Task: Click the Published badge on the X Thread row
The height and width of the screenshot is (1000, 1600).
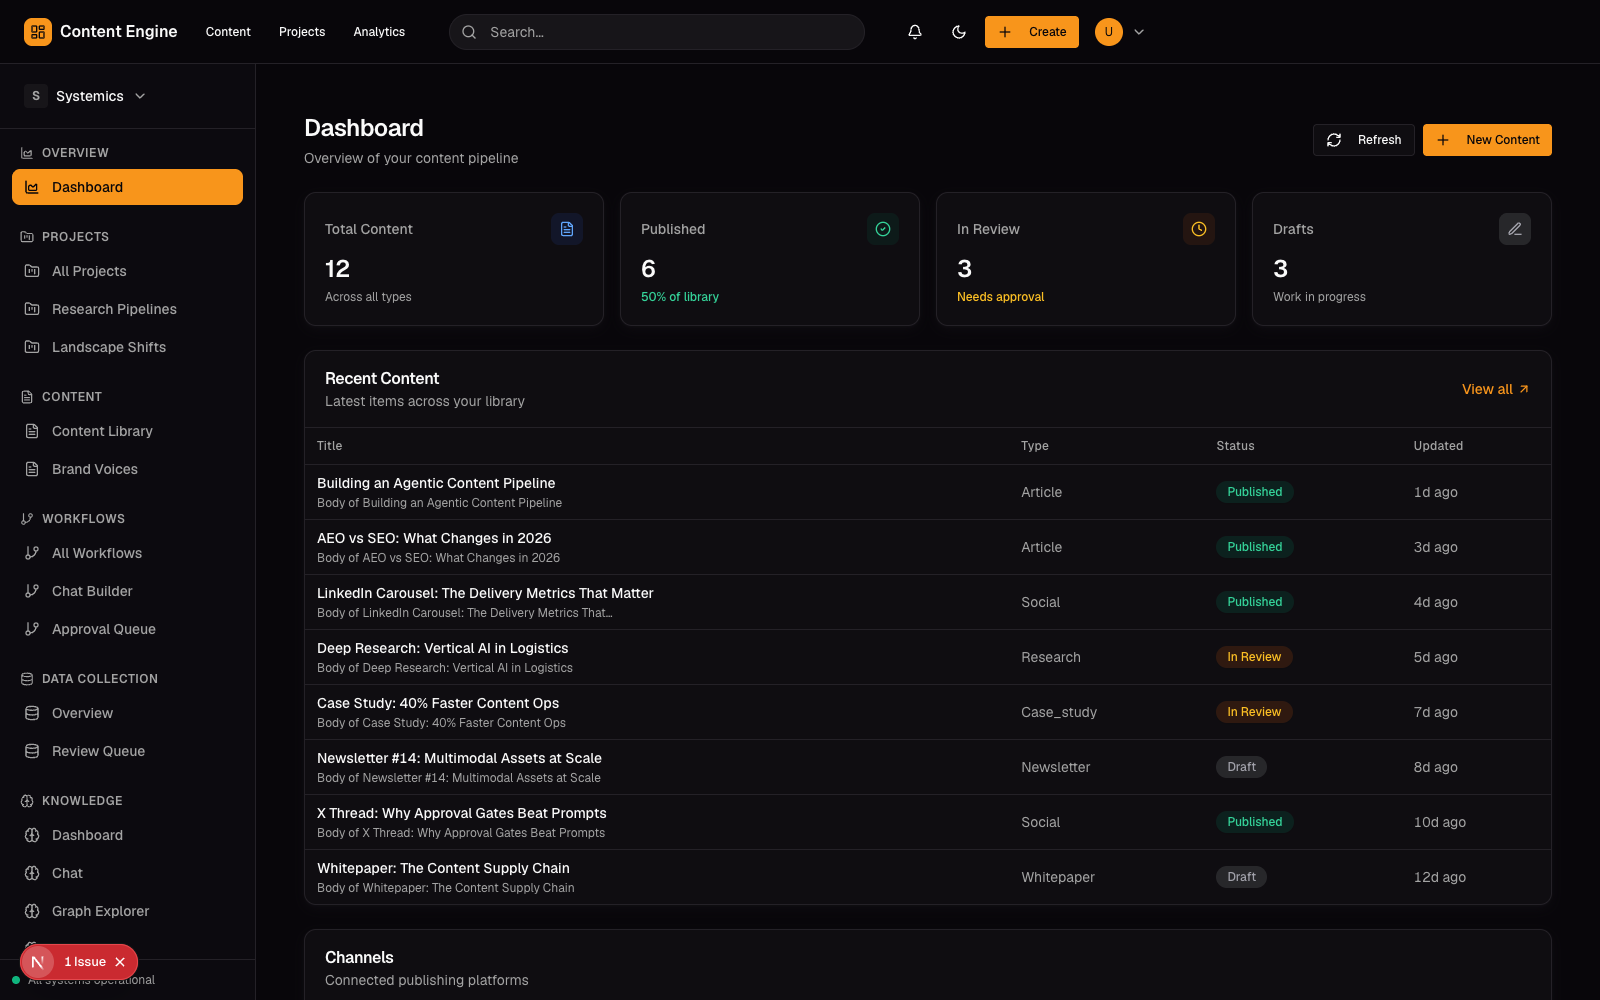Action: [x=1254, y=822]
